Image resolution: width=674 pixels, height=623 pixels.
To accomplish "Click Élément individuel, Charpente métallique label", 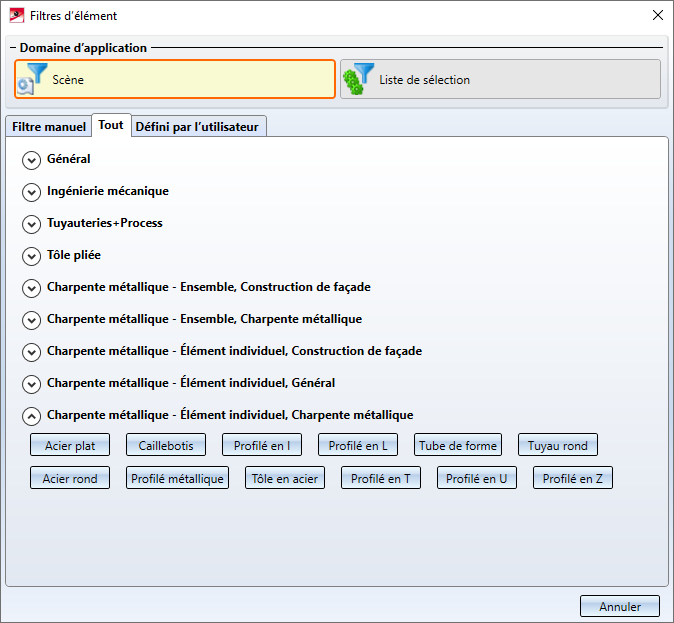I will [x=230, y=415].
